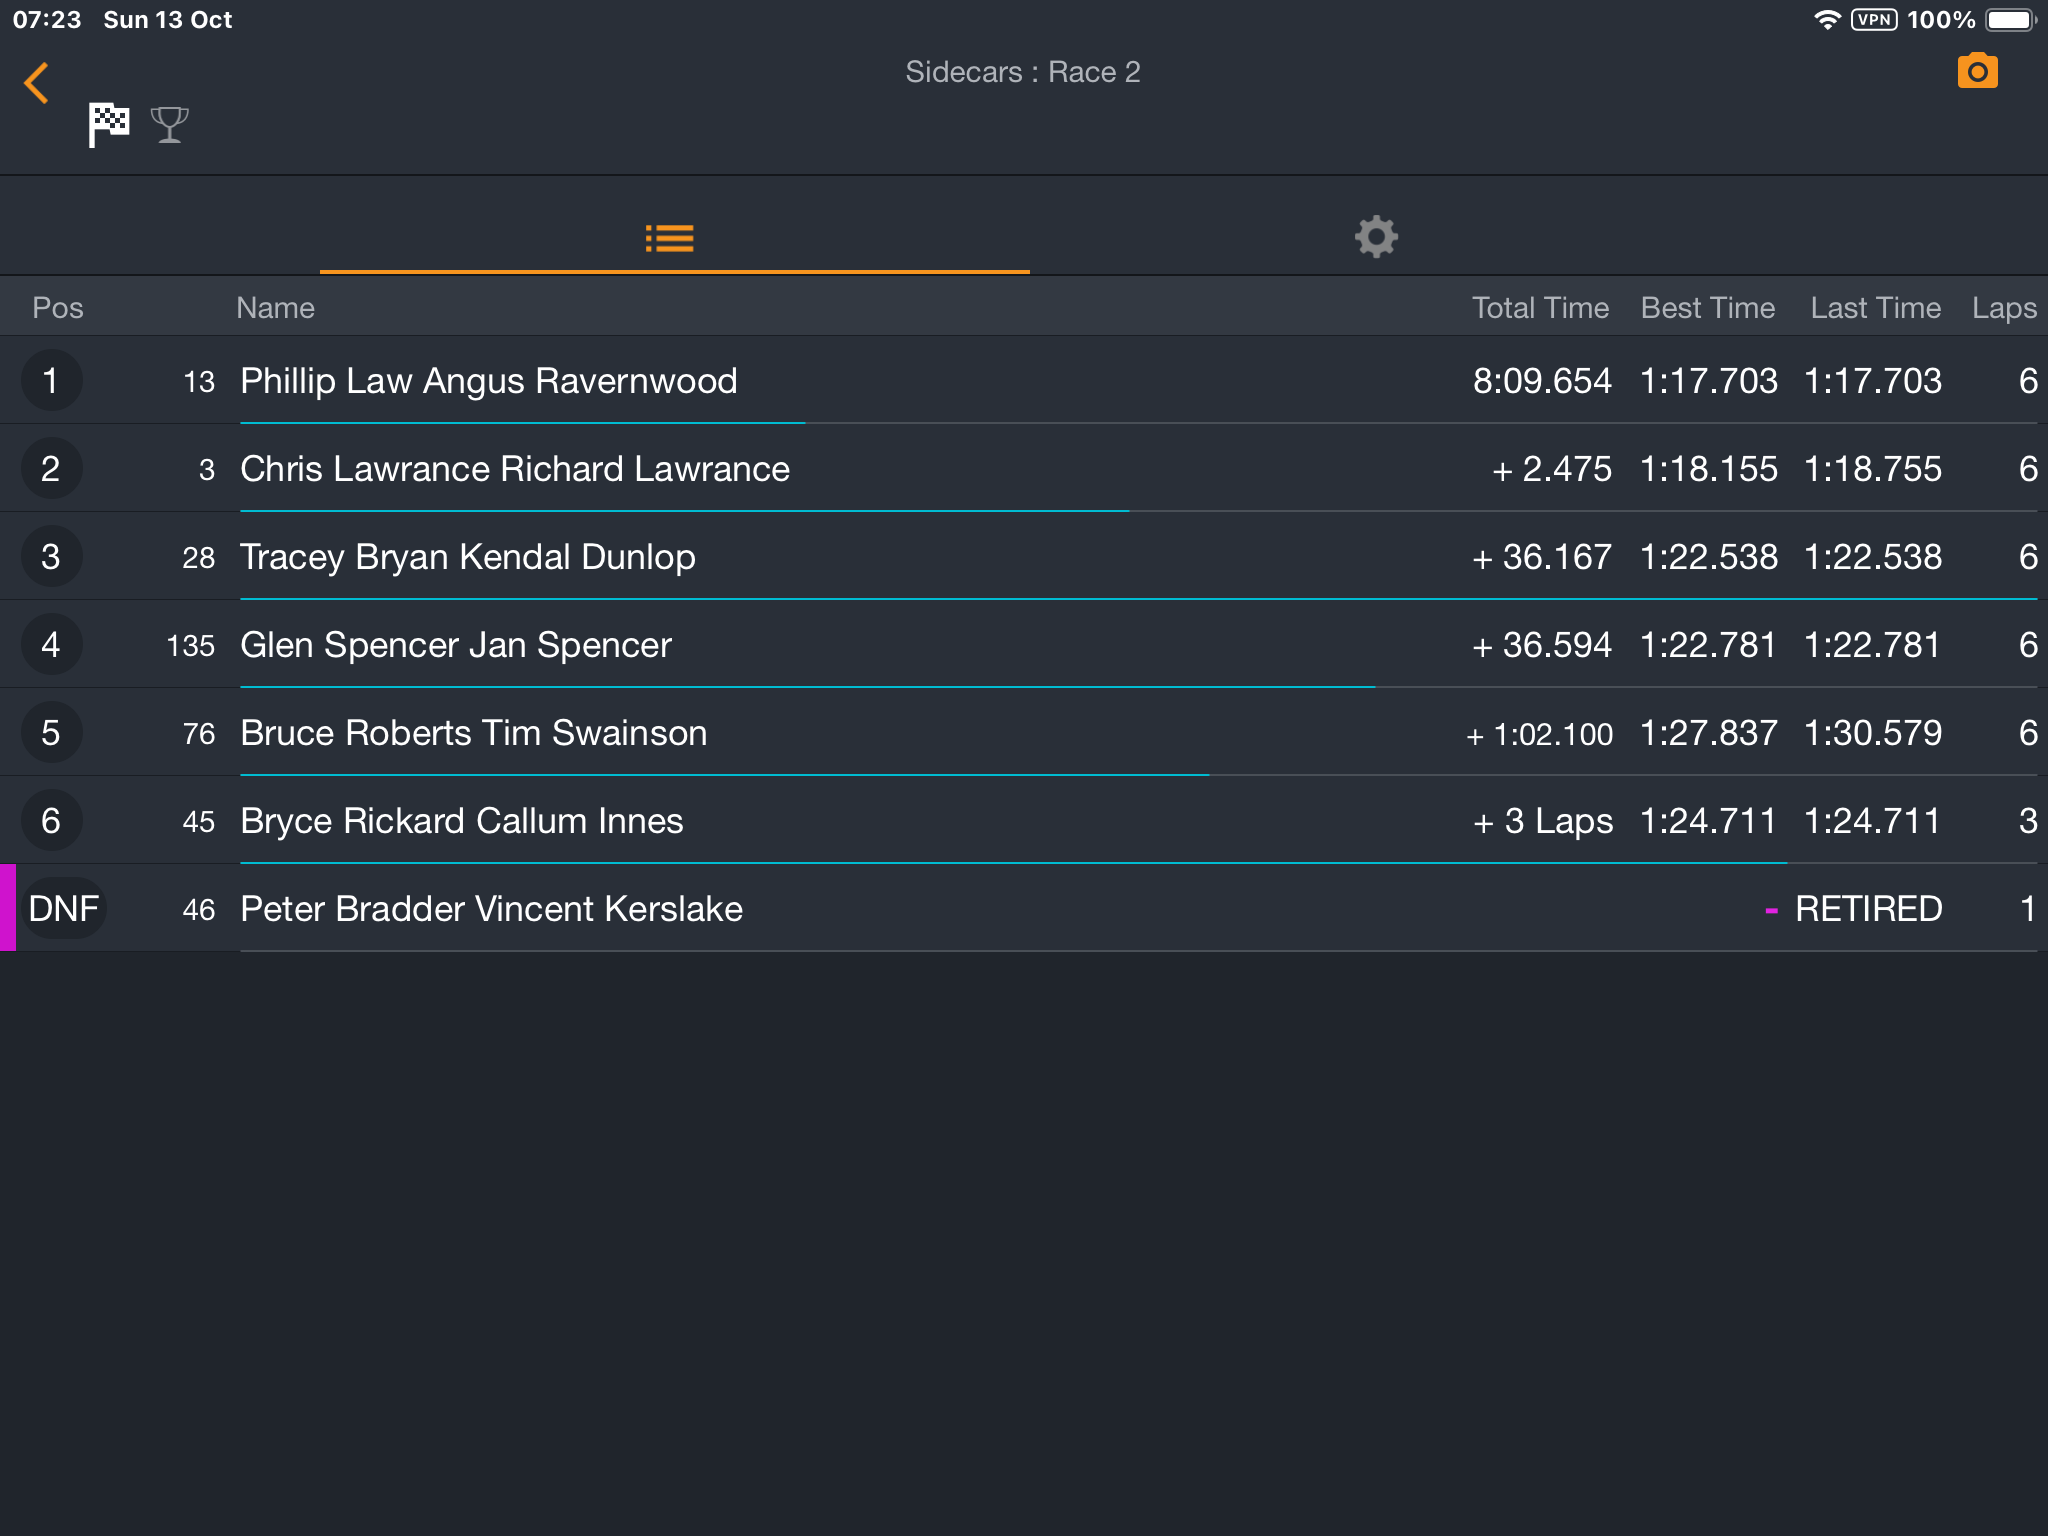Select position 6 badge for Bryce Rickard

point(51,820)
